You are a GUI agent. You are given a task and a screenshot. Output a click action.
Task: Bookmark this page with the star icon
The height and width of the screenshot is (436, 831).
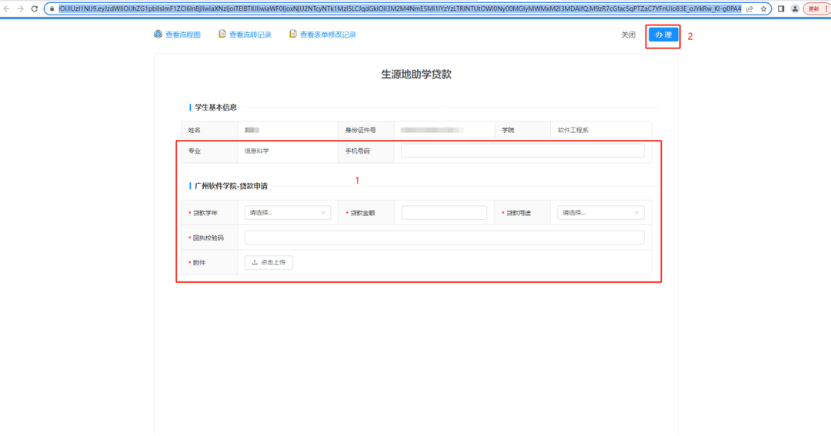(x=764, y=8)
